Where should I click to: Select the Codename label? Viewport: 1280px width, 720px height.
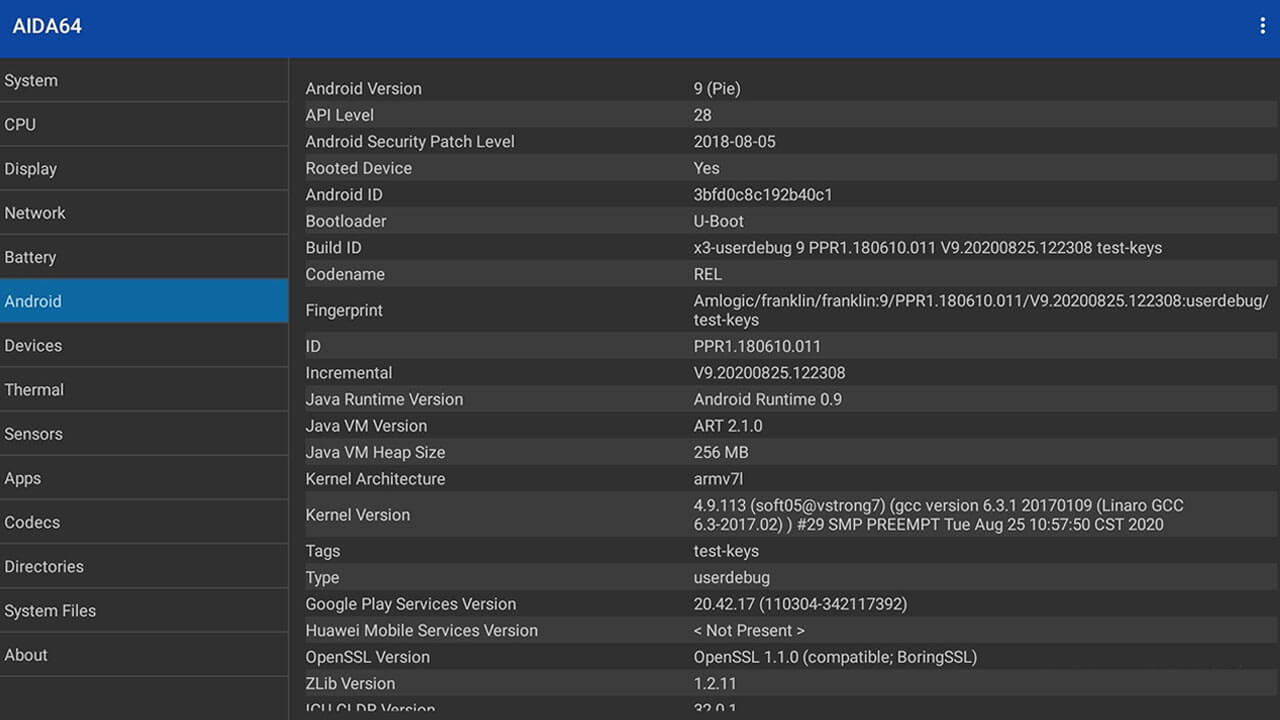click(345, 274)
